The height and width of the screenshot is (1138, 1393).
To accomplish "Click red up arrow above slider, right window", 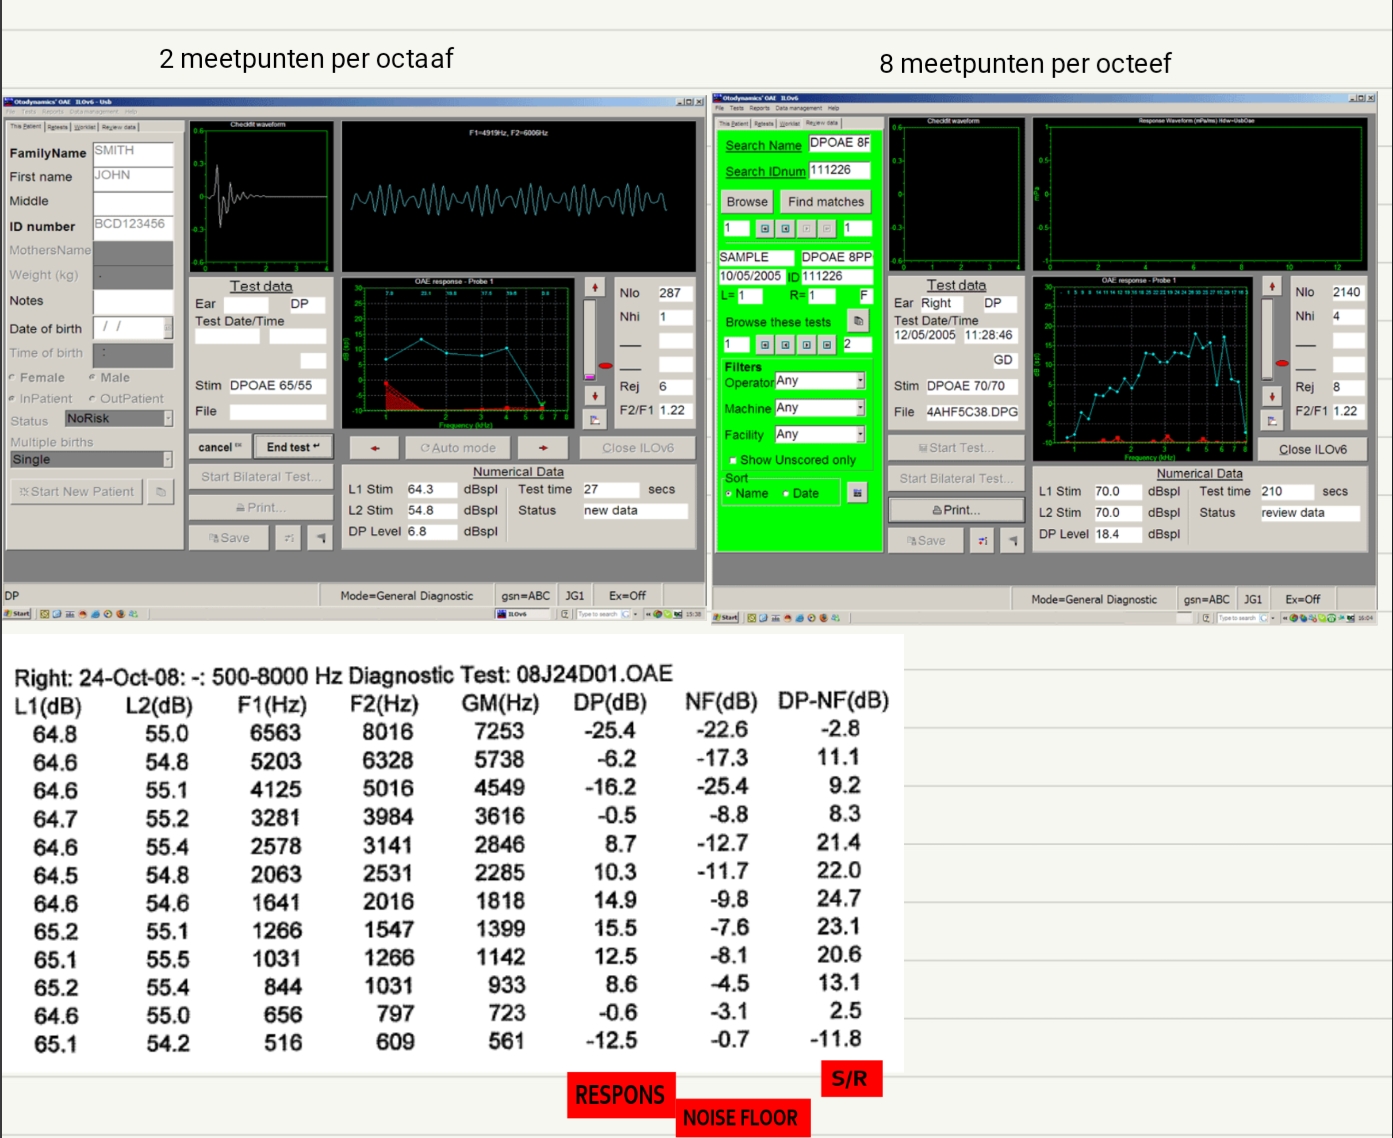I will 1272,287.
